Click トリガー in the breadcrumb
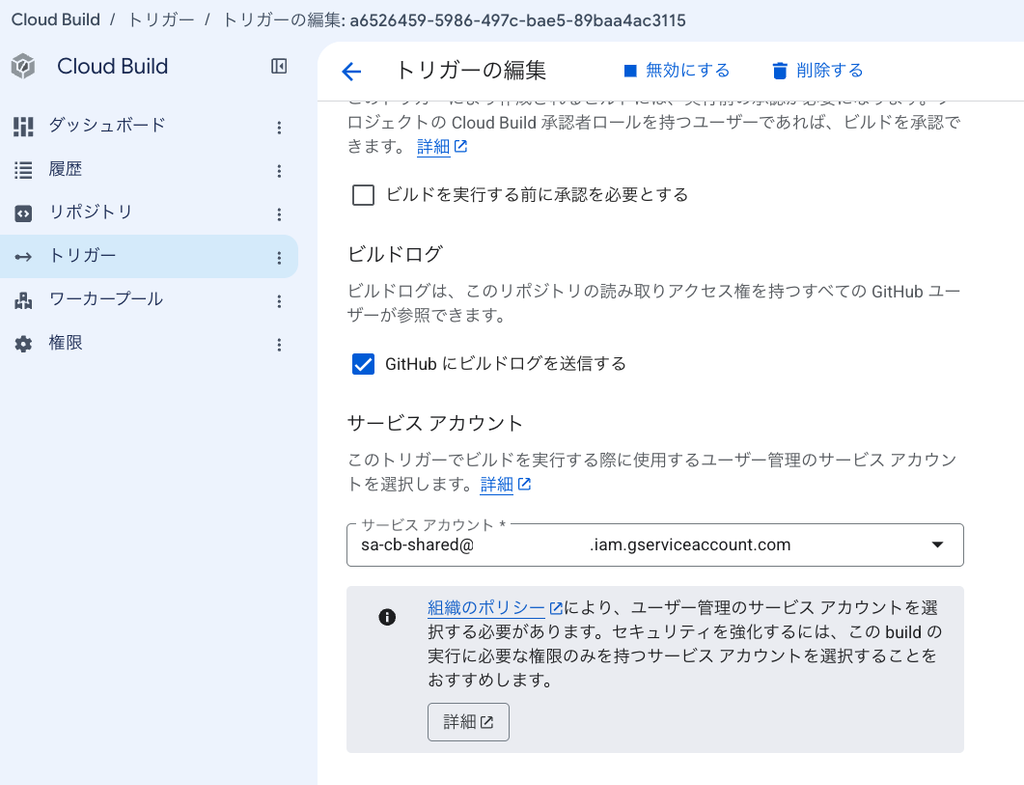The width and height of the screenshot is (1024, 785). (161, 20)
